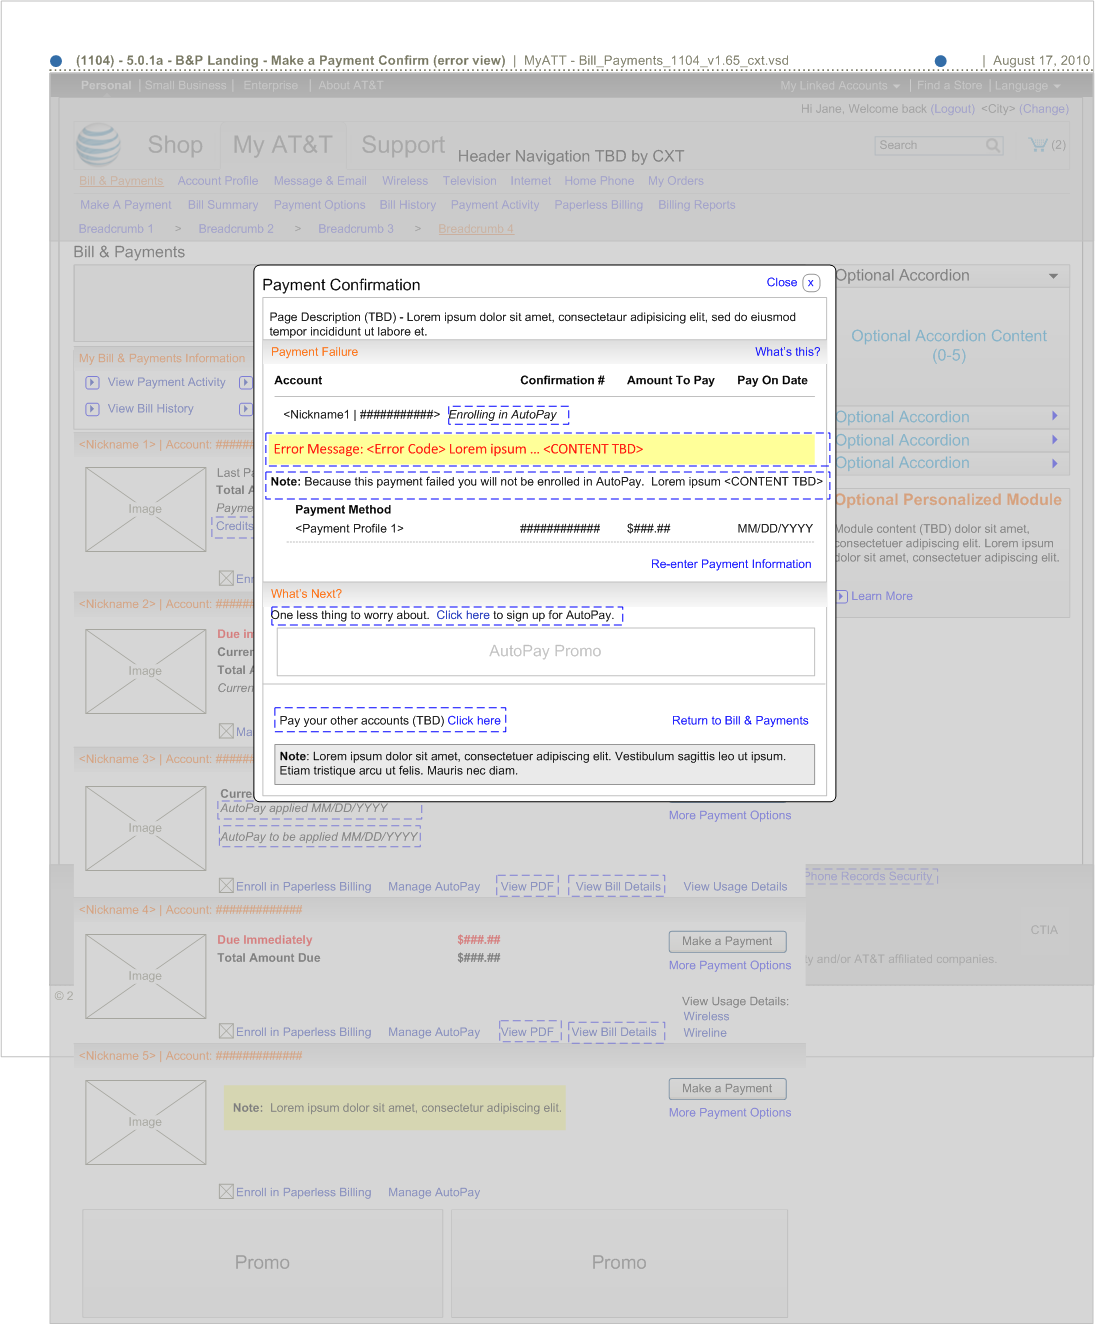Open the Account Profile menu item
Screen dimensions: 1095x1327
click(218, 181)
